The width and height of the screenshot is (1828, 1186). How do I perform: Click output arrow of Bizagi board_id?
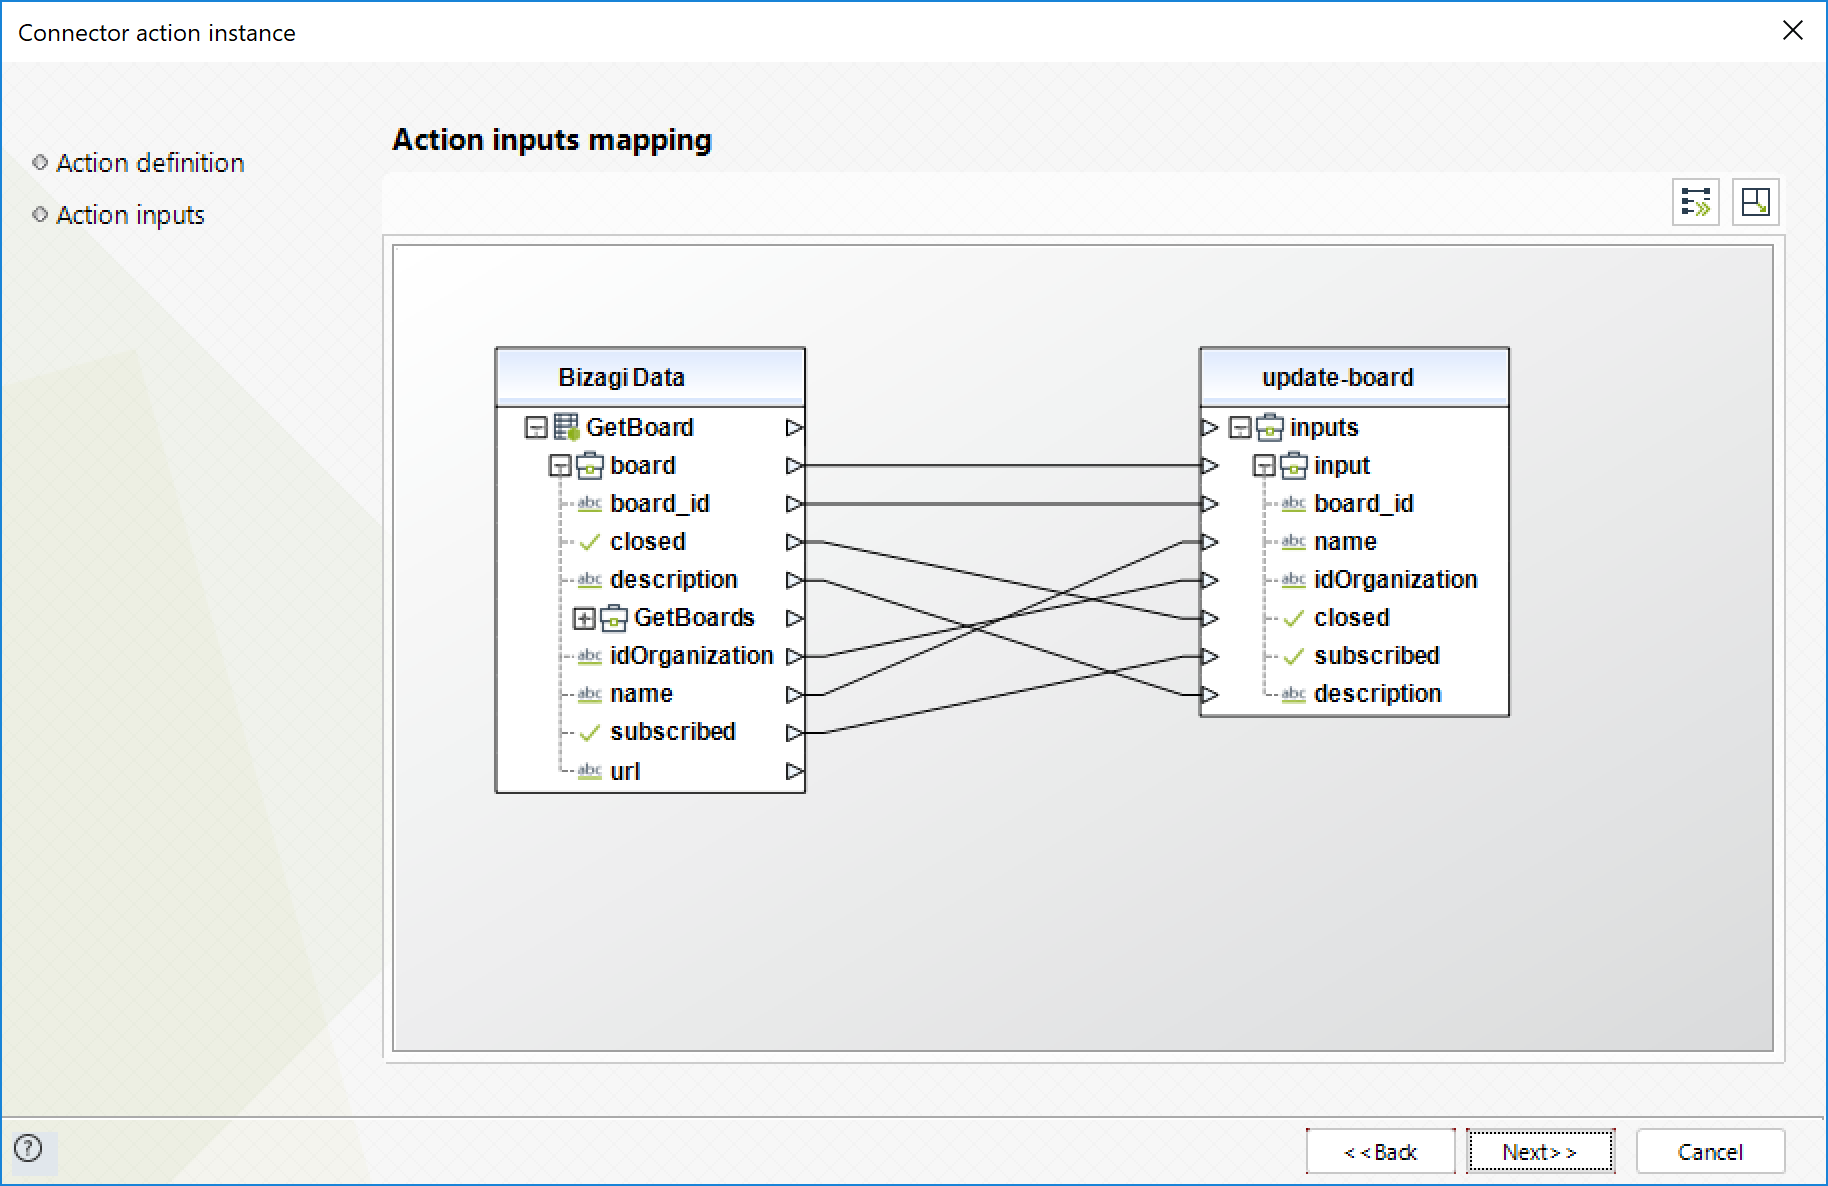coord(794,503)
